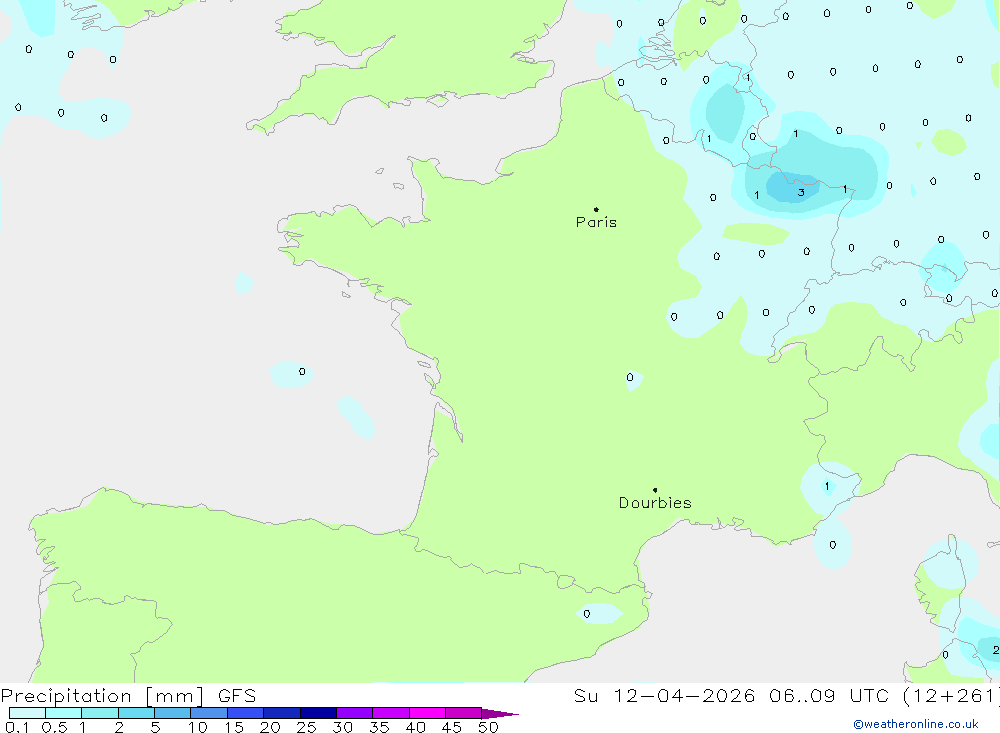Click the Paris city label

(596, 222)
